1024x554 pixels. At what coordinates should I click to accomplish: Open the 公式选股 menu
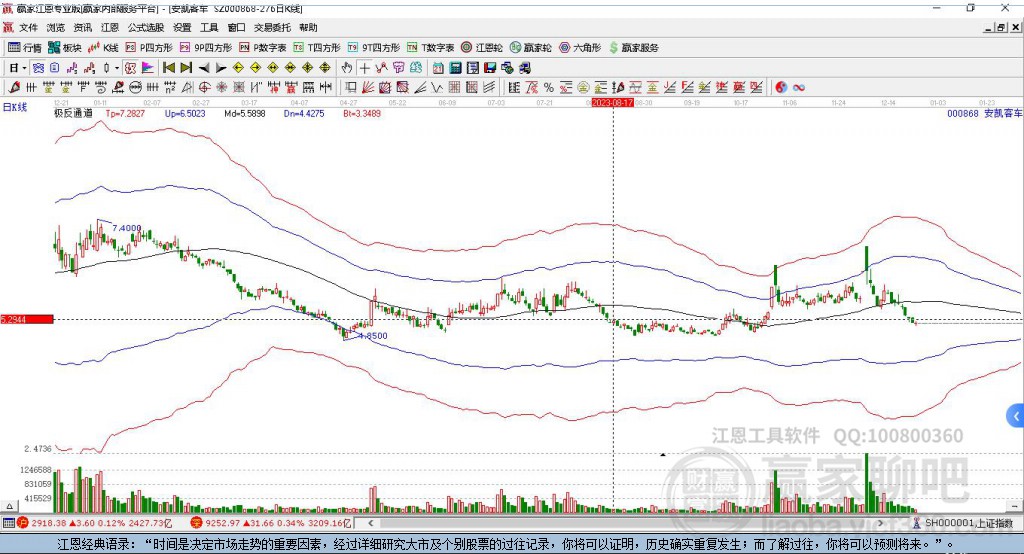(146, 27)
